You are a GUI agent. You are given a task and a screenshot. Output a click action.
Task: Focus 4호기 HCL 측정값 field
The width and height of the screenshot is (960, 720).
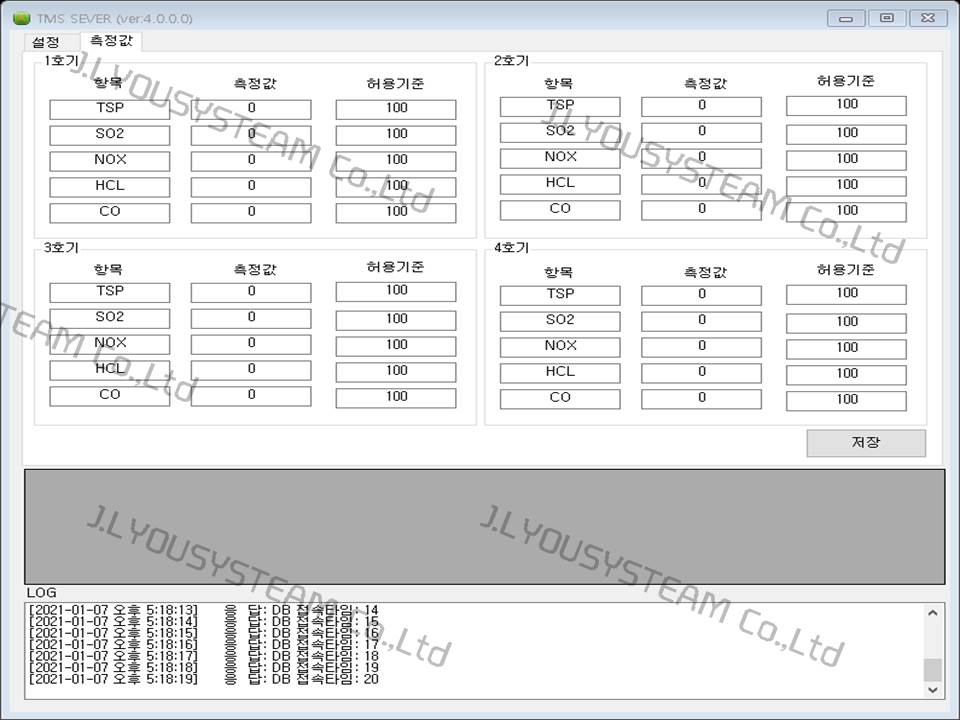click(x=702, y=373)
